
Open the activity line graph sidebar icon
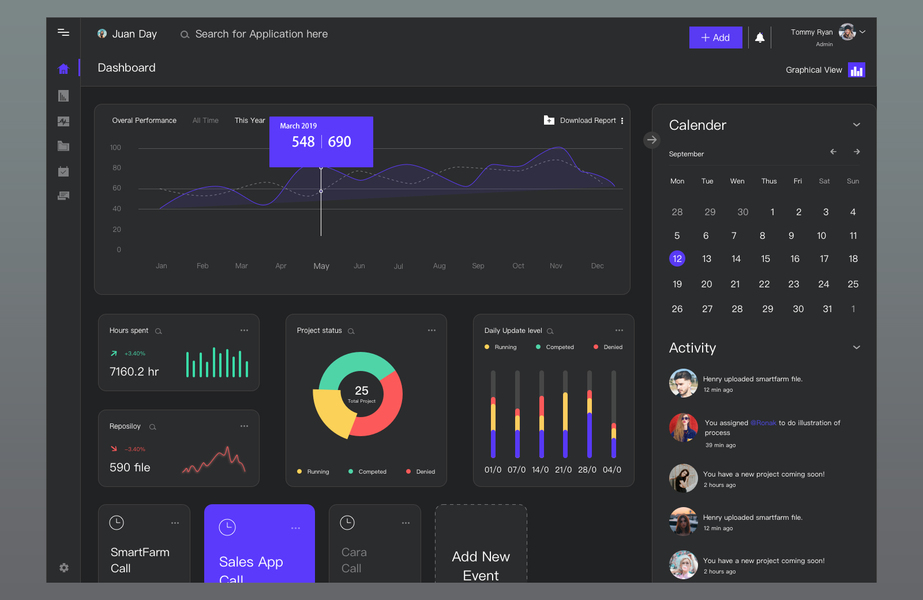[64, 121]
